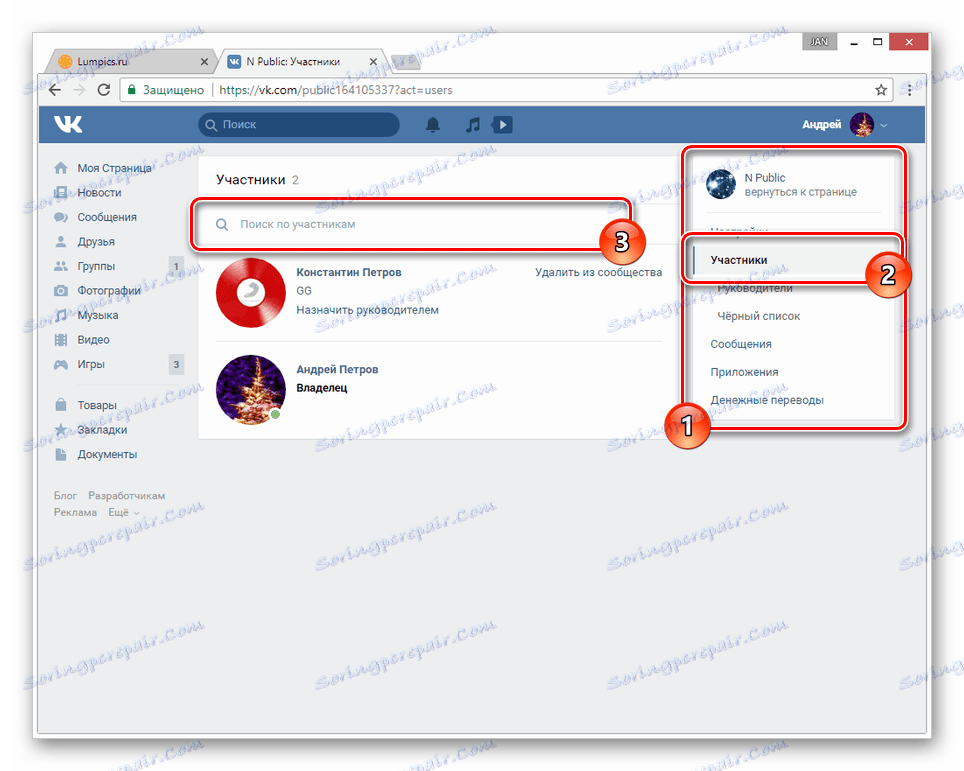This screenshot has width=964, height=771.
Task: Click the Сообщения chat bubble icon in left sidebar
Action: coord(61,217)
